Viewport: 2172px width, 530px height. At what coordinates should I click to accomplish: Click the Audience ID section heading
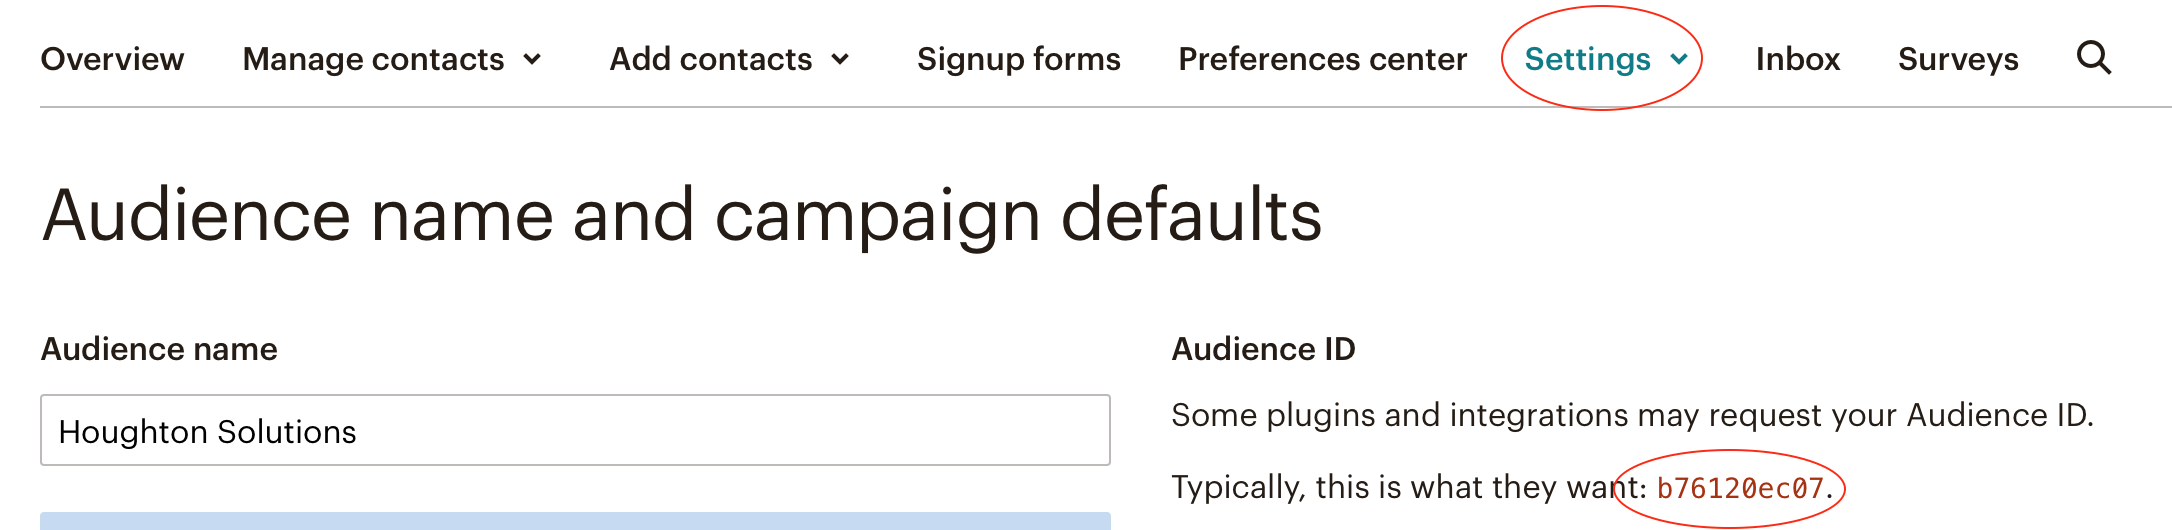pos(1263,349)
